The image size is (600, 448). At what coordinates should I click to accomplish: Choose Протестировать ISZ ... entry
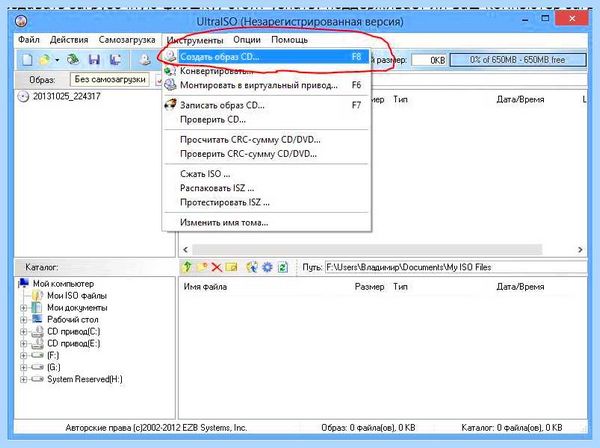266,202
